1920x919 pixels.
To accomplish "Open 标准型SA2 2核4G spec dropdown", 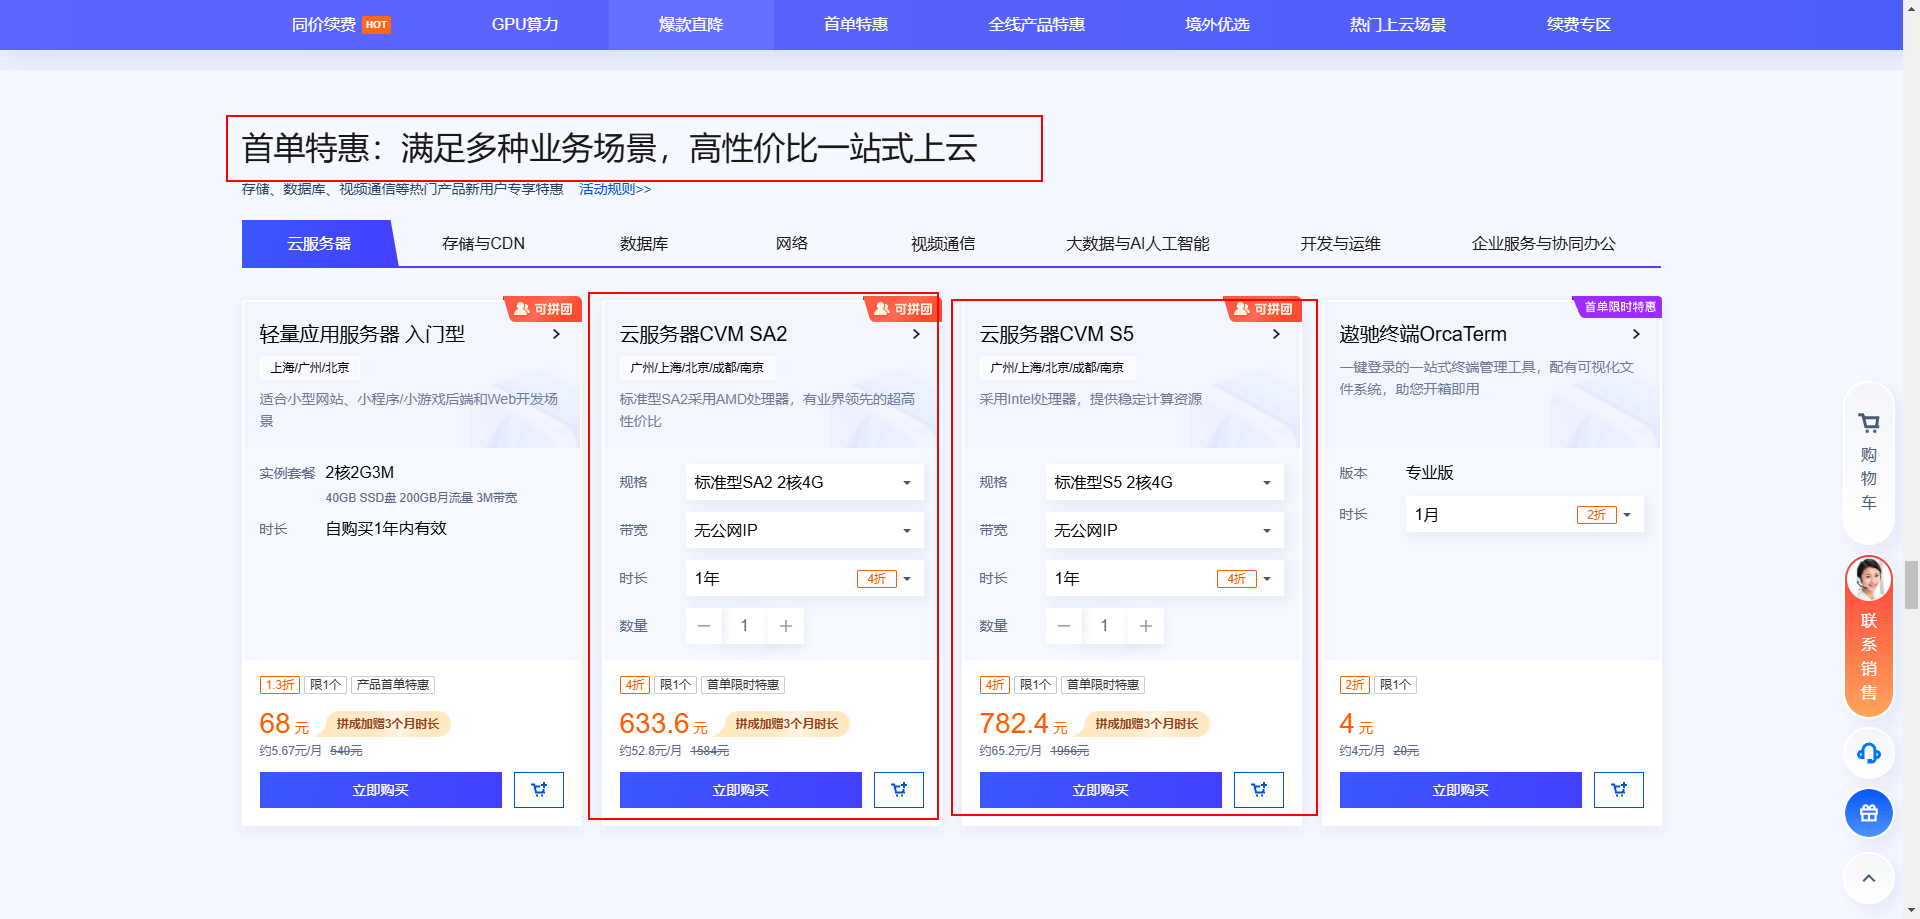I will 804,482.
